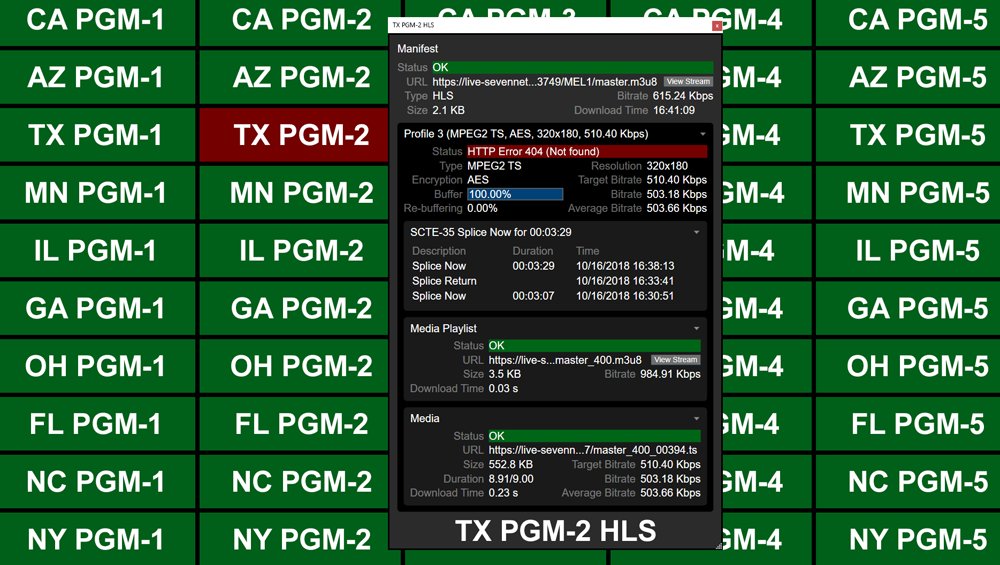1000x565 pixels.
Task: Open the MN PGM-5 tile
Action: pos(908,193)
